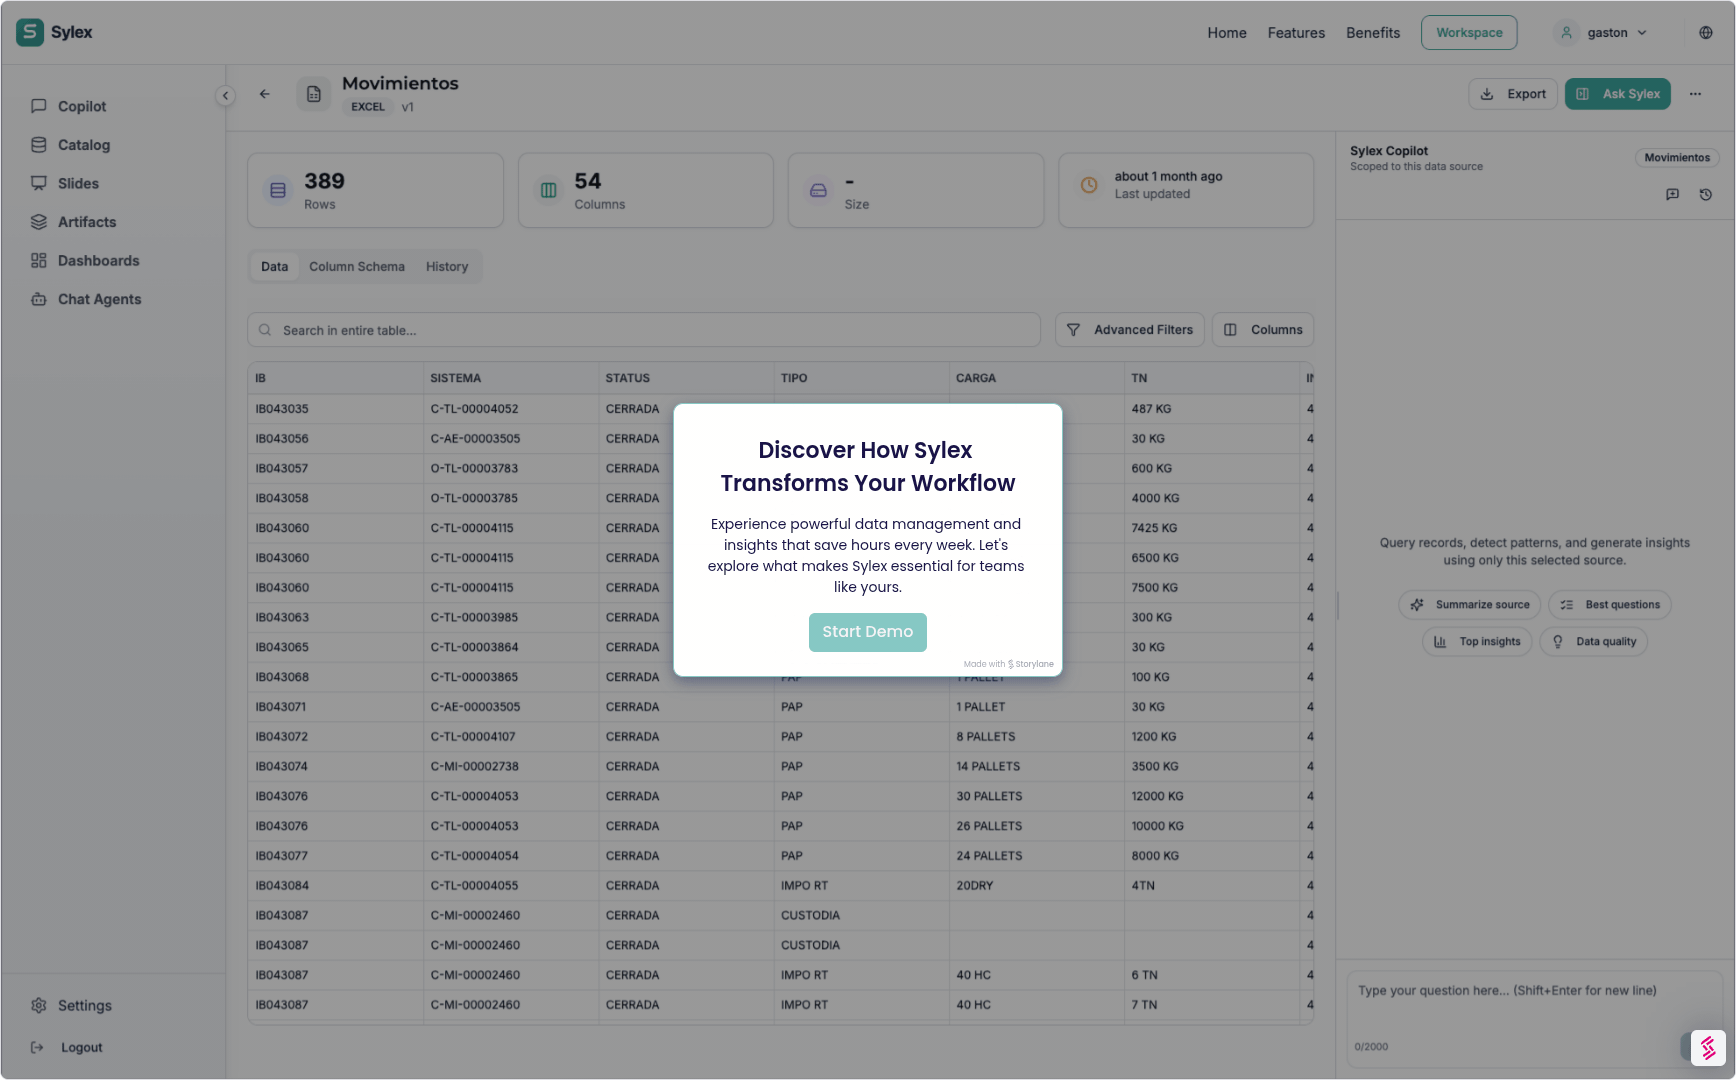The height and width of the screenshot is (1080, 1736).
Task: Open the Columns selector
Action: point(1262,330)
